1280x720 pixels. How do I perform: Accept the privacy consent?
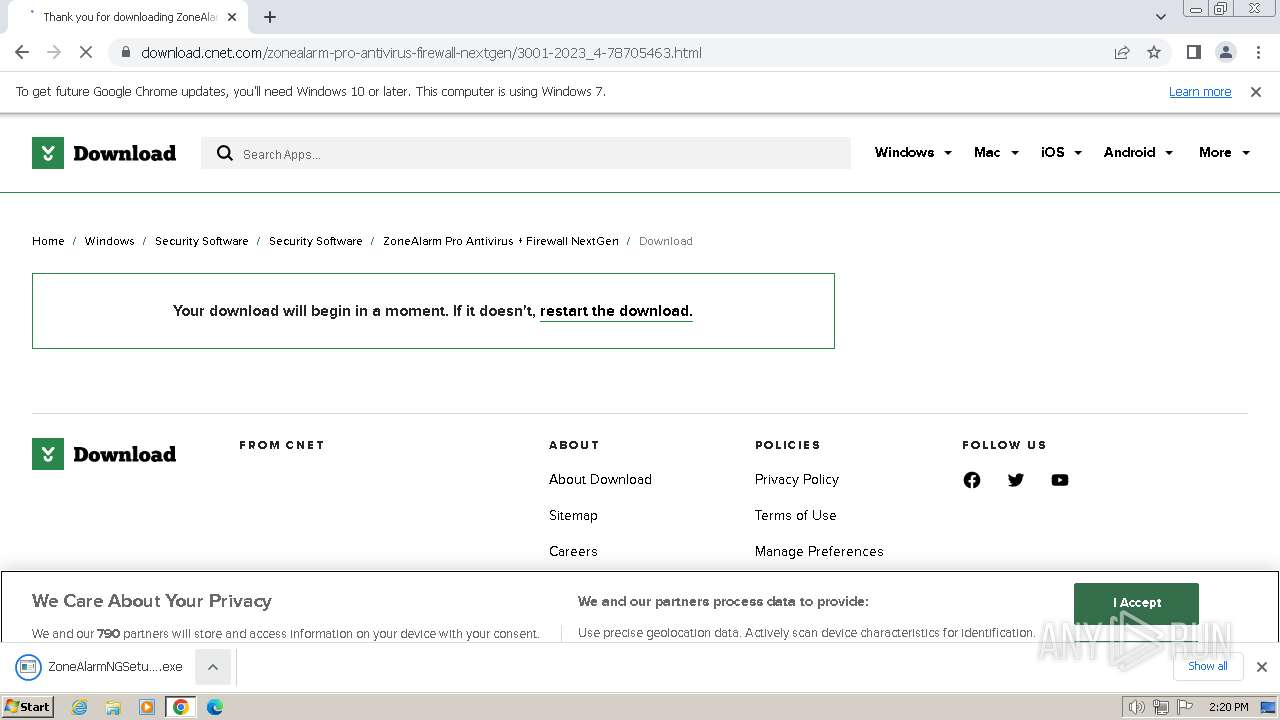1136,603
